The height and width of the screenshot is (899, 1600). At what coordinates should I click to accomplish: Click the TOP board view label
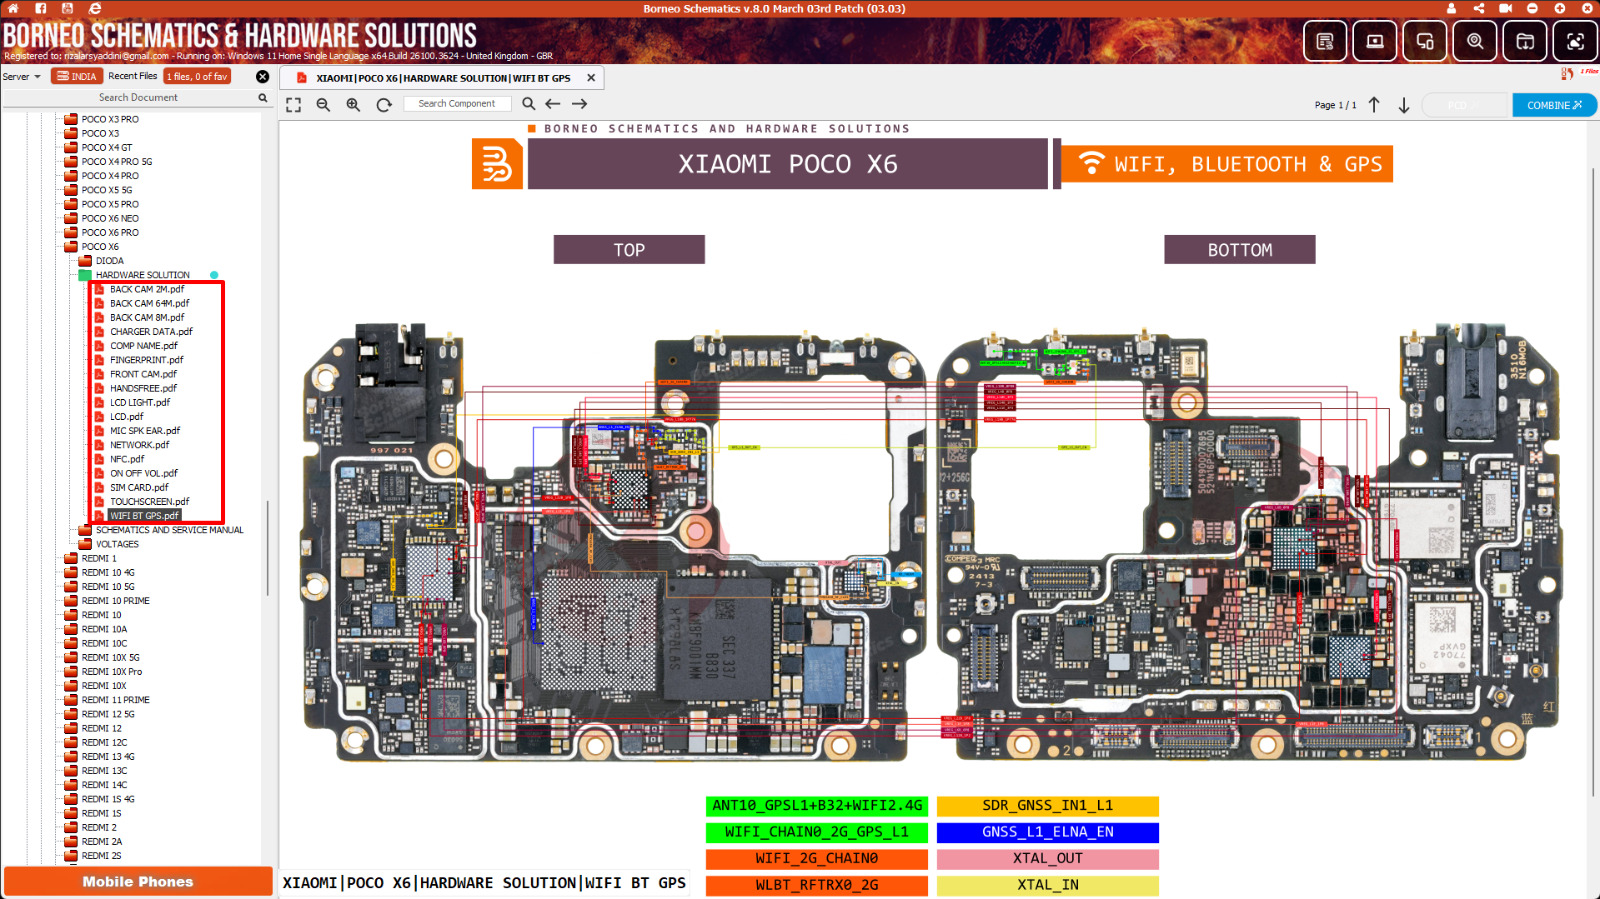pos(629,250)
